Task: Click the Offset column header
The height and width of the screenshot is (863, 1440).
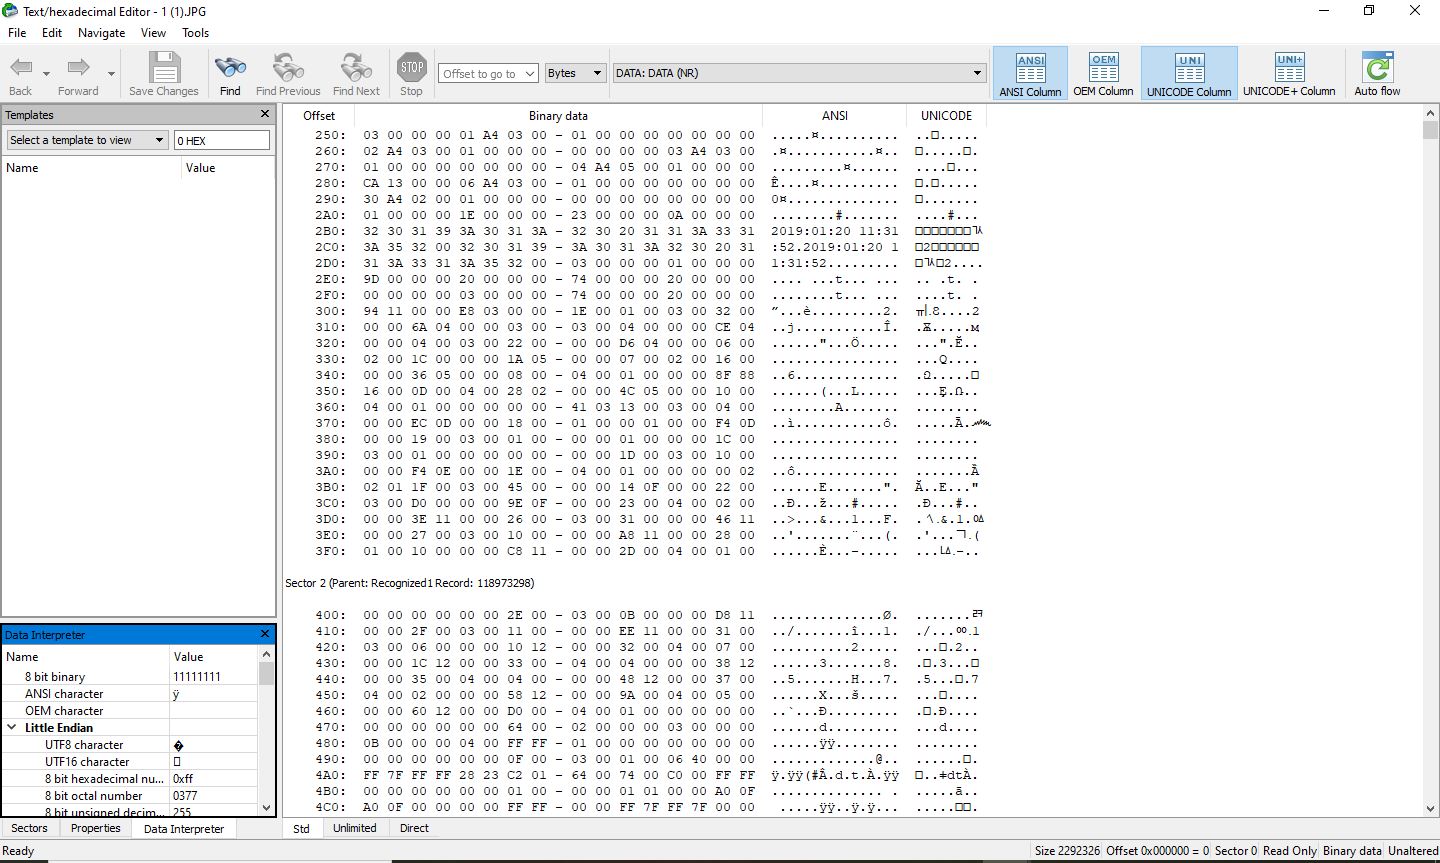Action: [319, 115]
